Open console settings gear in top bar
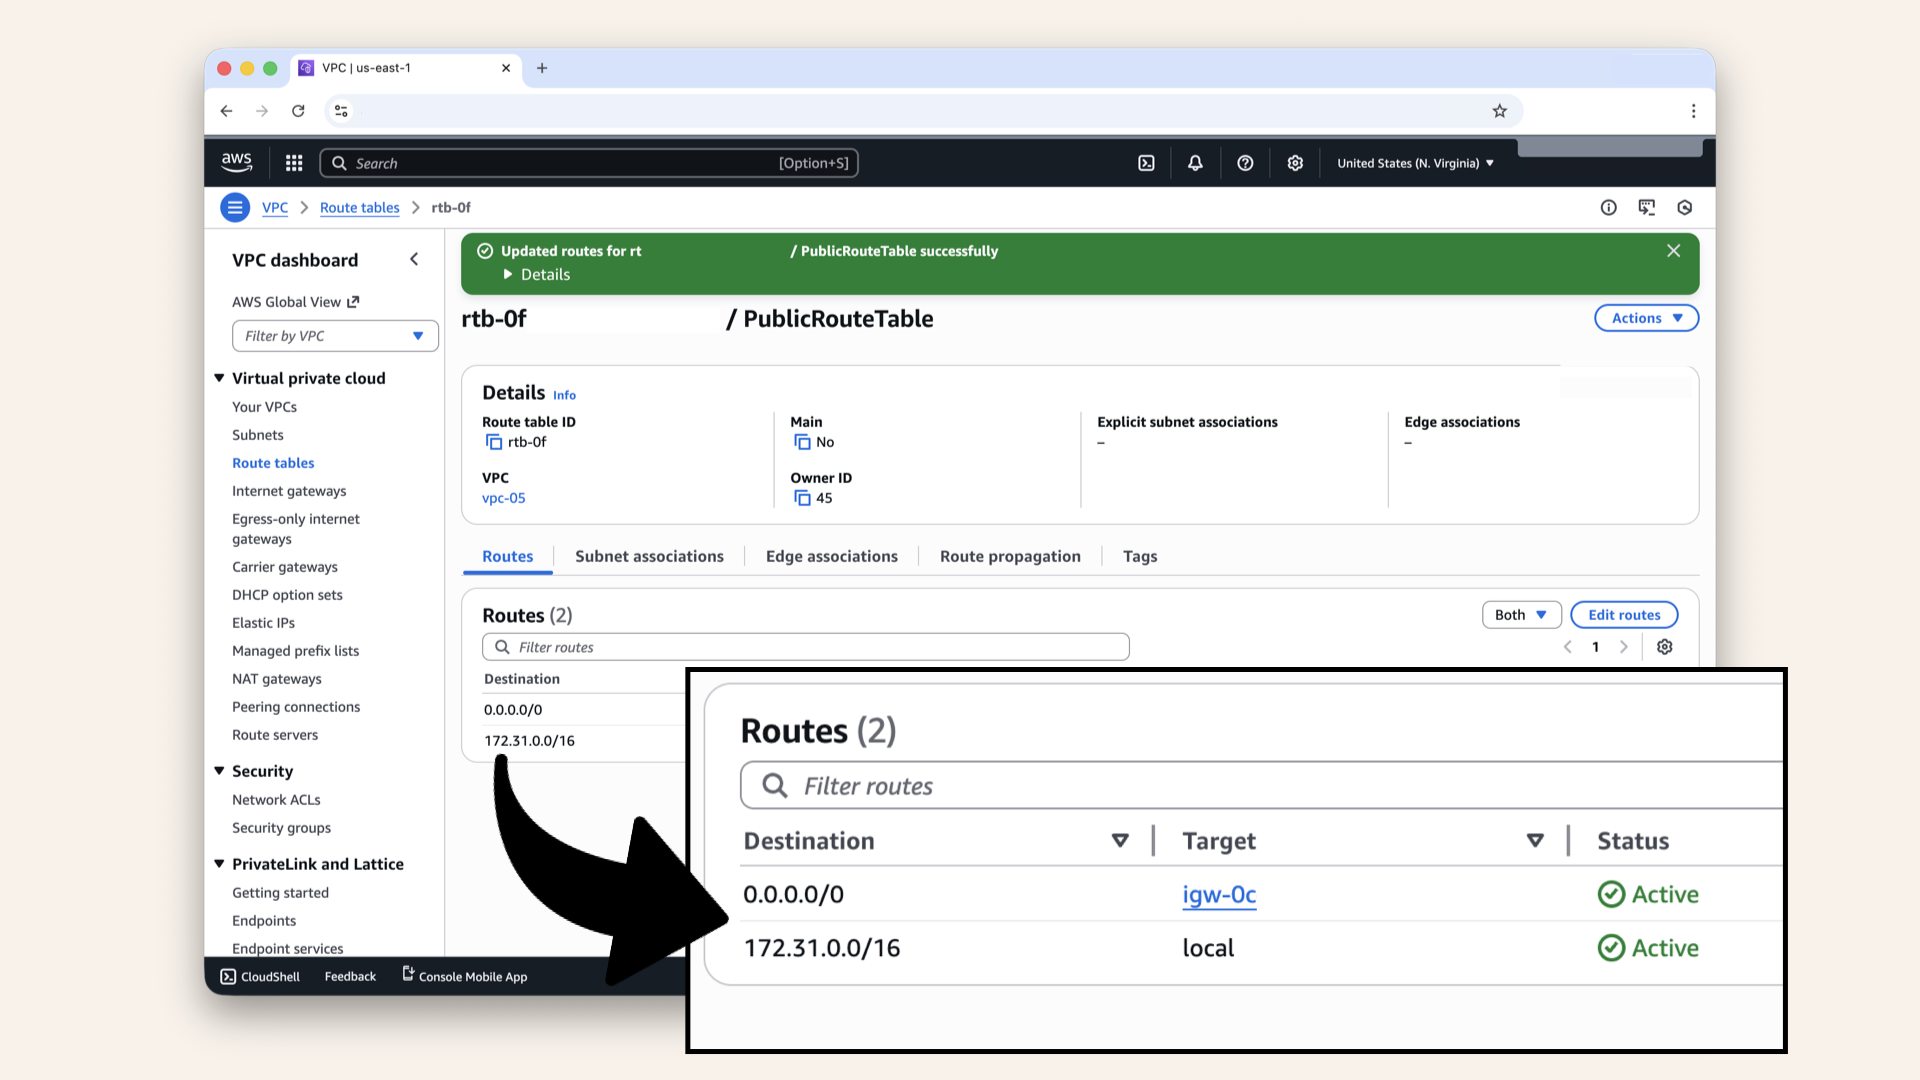1920x1080 pixels. 1295,163
